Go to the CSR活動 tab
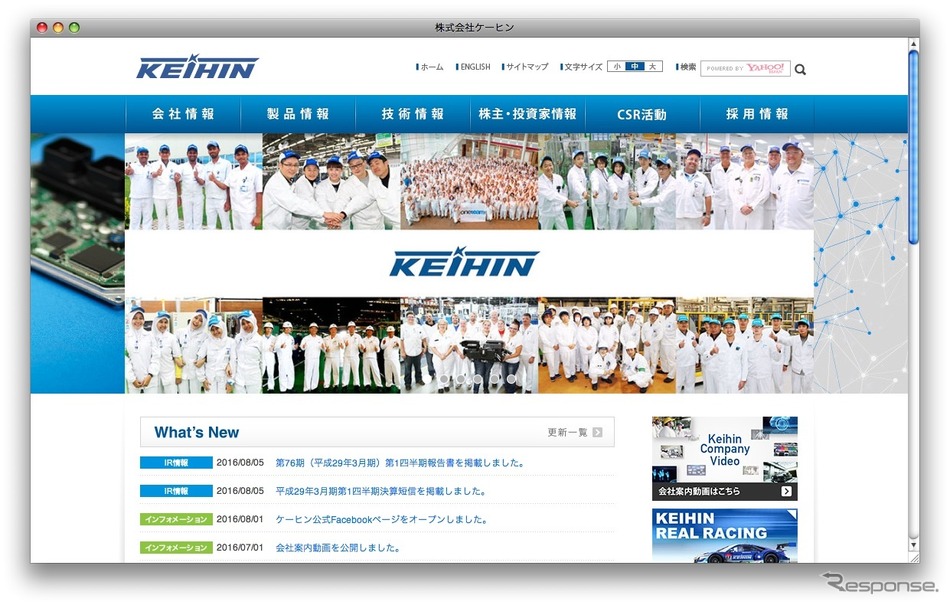This screenshot has height=605, width=950. [x=641, y=114]
